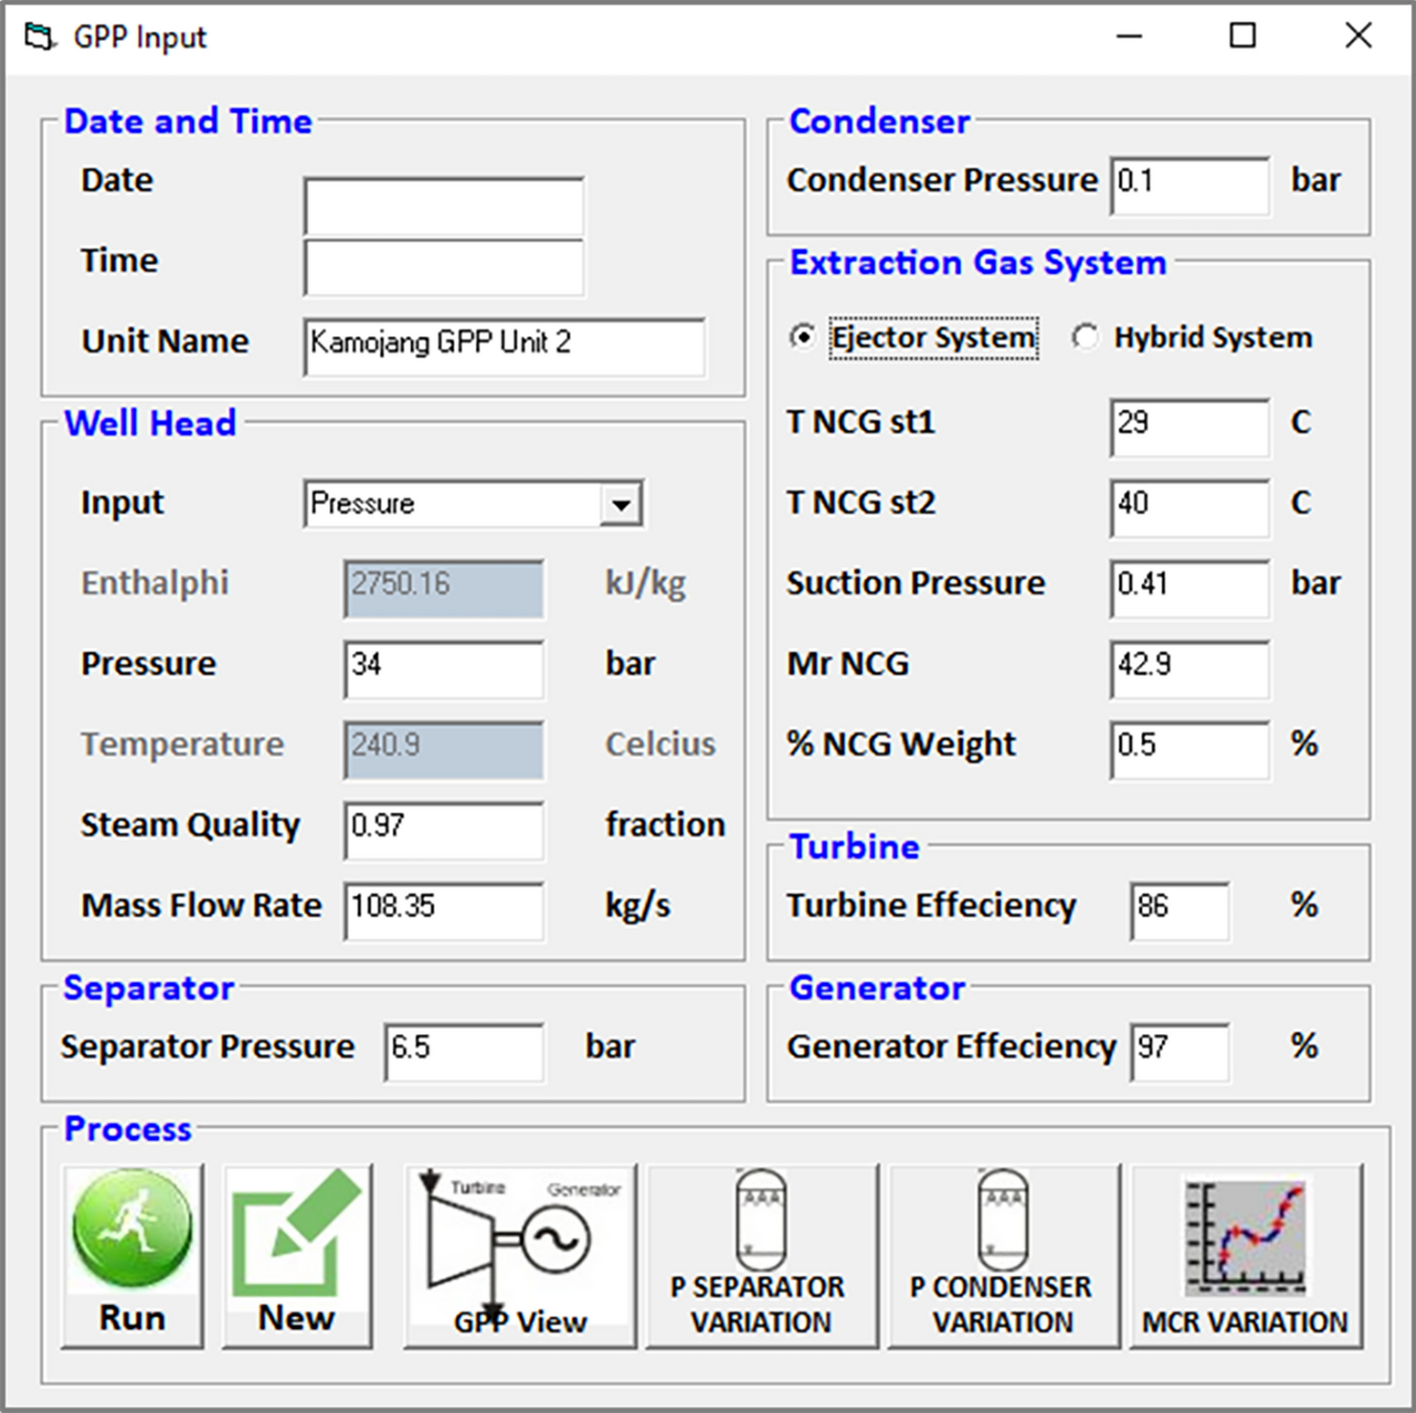The image size is (1416, 1413).
Task: Close the GPP Input window
Action: pos(1358,37)
